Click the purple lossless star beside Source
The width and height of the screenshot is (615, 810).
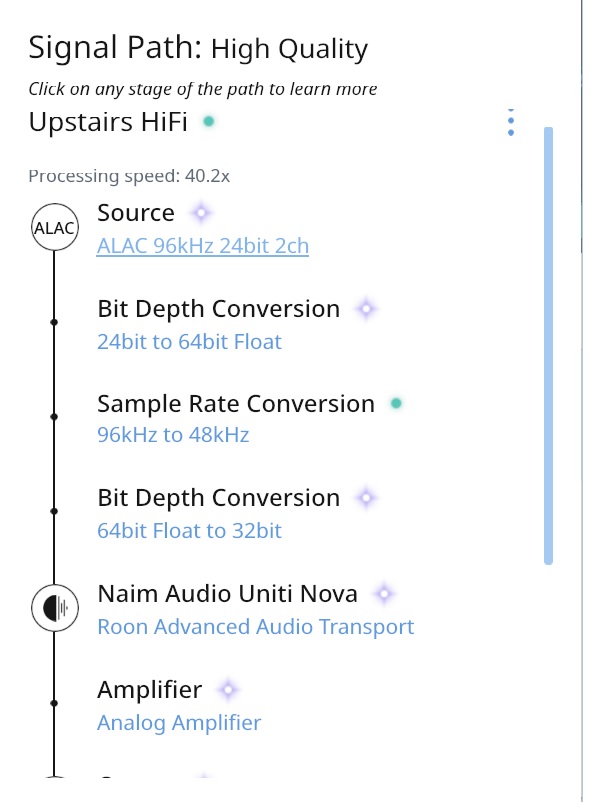coord(201,213)
